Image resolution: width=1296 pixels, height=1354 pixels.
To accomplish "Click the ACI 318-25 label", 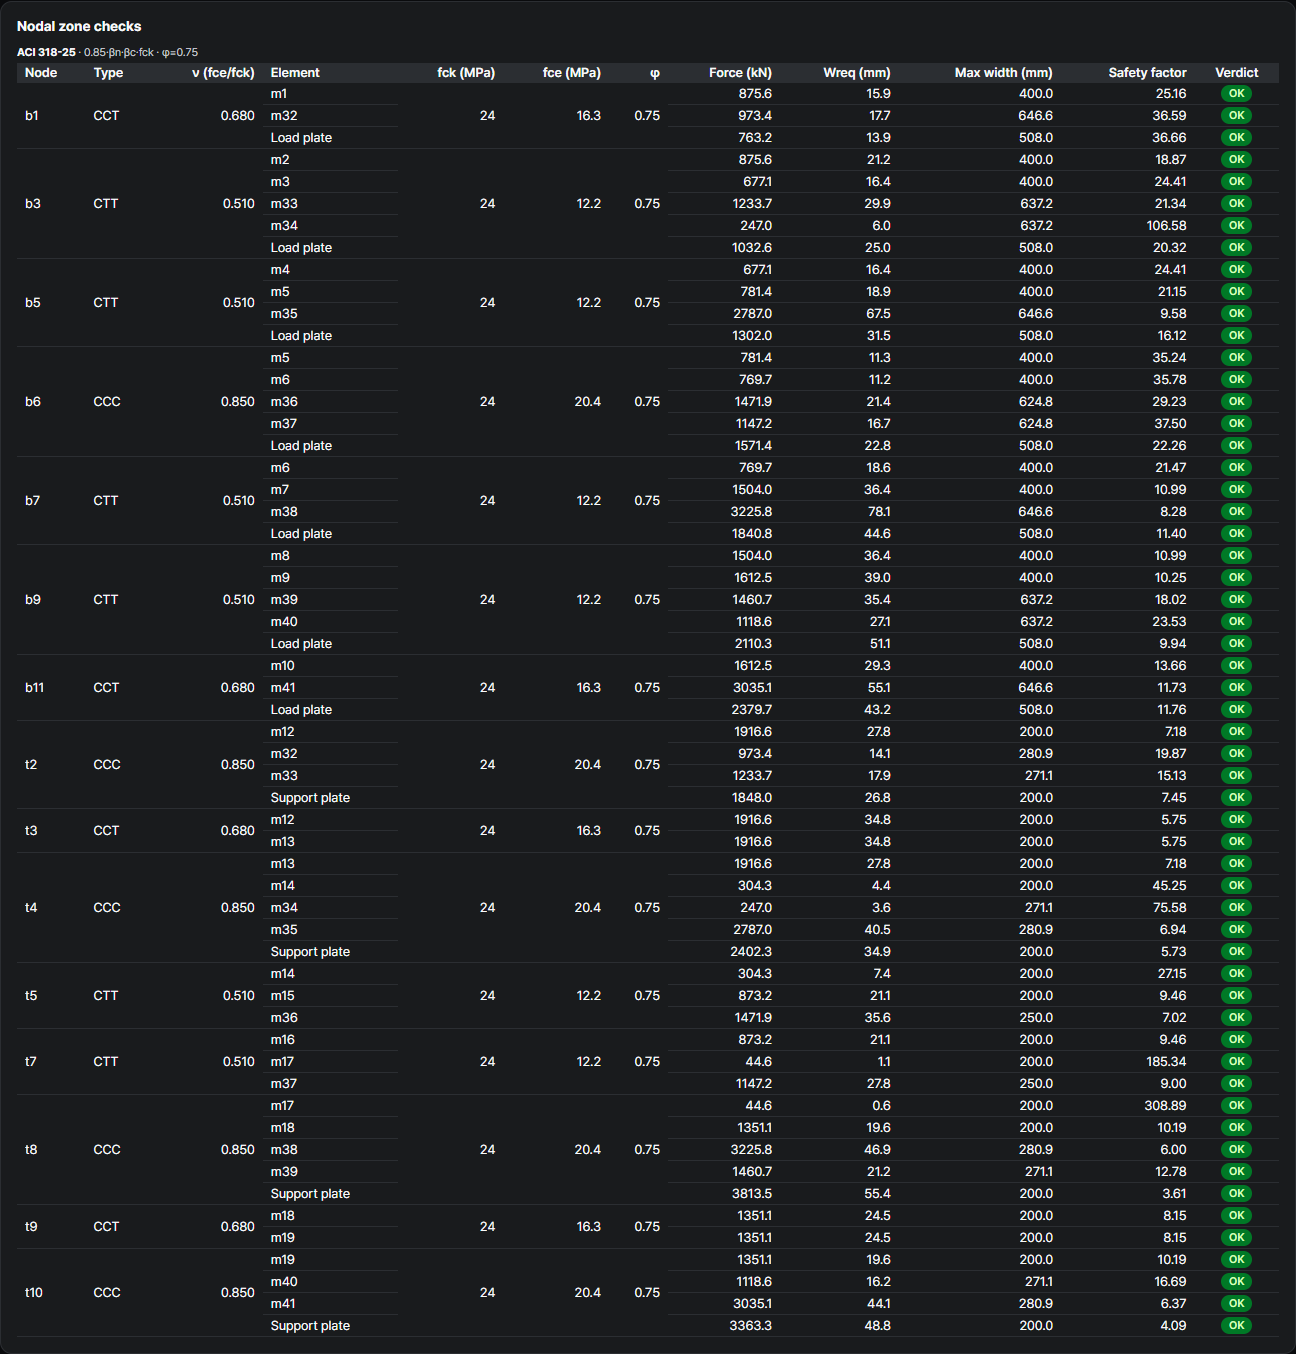I will pos(46,52).
